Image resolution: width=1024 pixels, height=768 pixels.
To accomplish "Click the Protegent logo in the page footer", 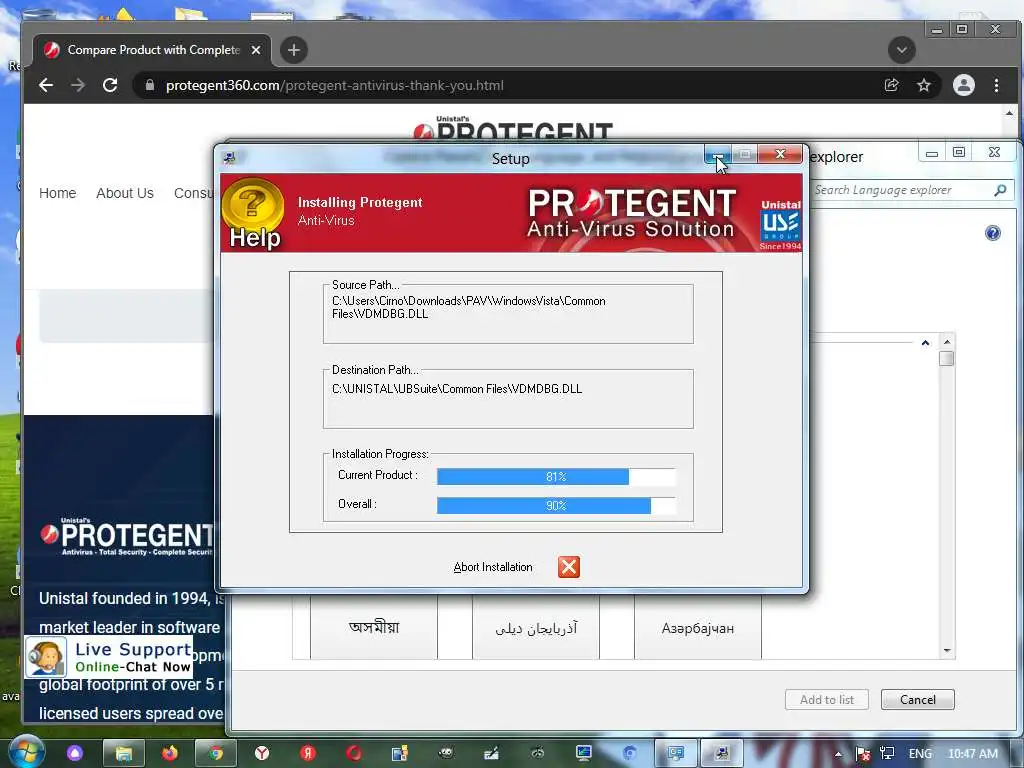I will (127, 537).
